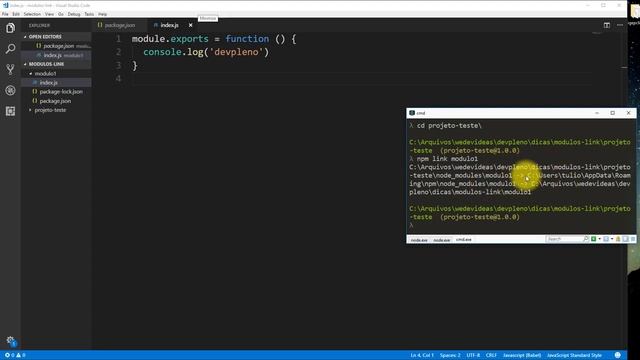
Task: Click Spaces: 2 indentation in status bar
Action: coord(450,355)
